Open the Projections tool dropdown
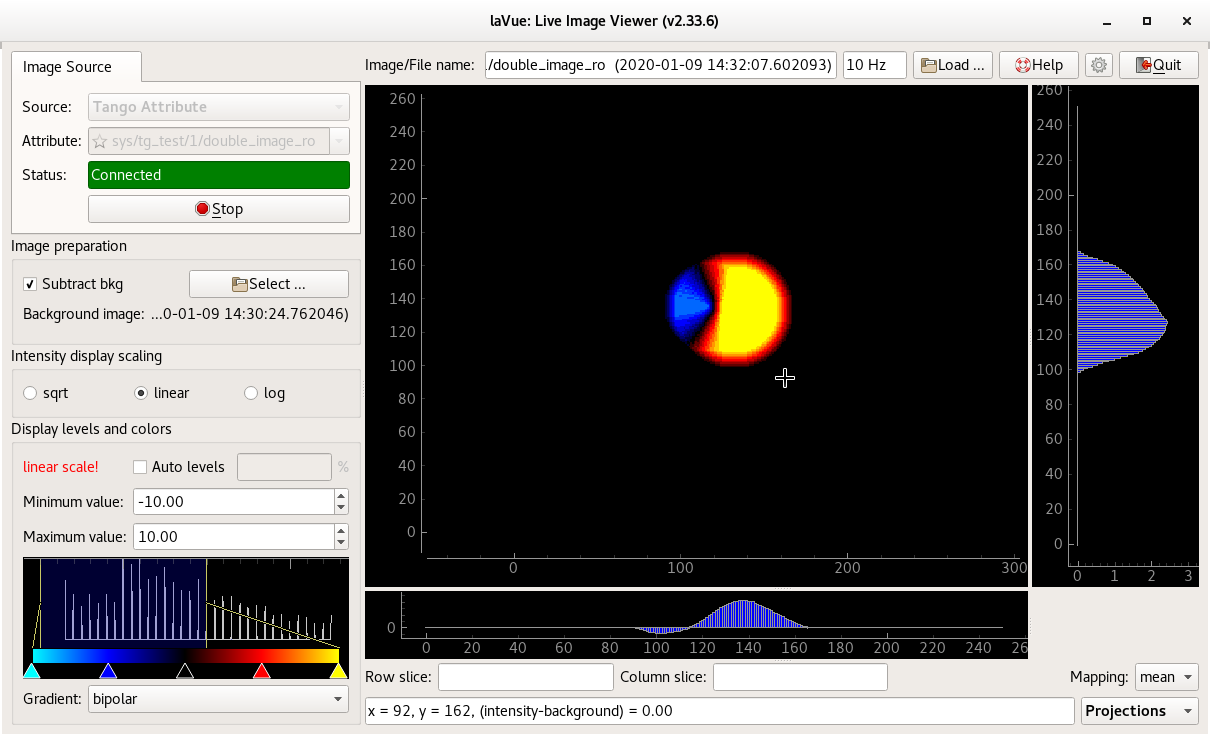 tap(1139, 711)
